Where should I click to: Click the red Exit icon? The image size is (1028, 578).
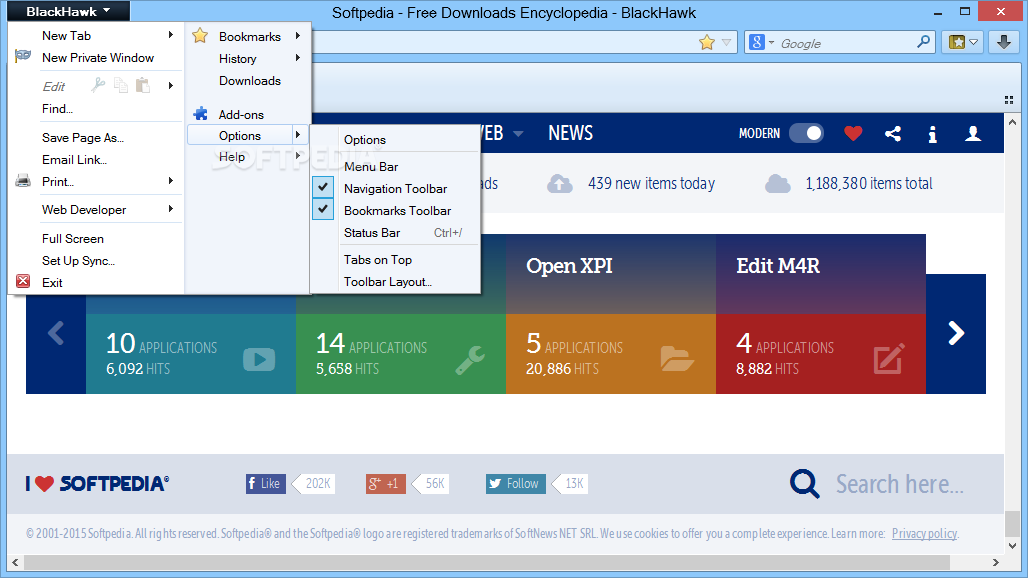pos(23,281)
